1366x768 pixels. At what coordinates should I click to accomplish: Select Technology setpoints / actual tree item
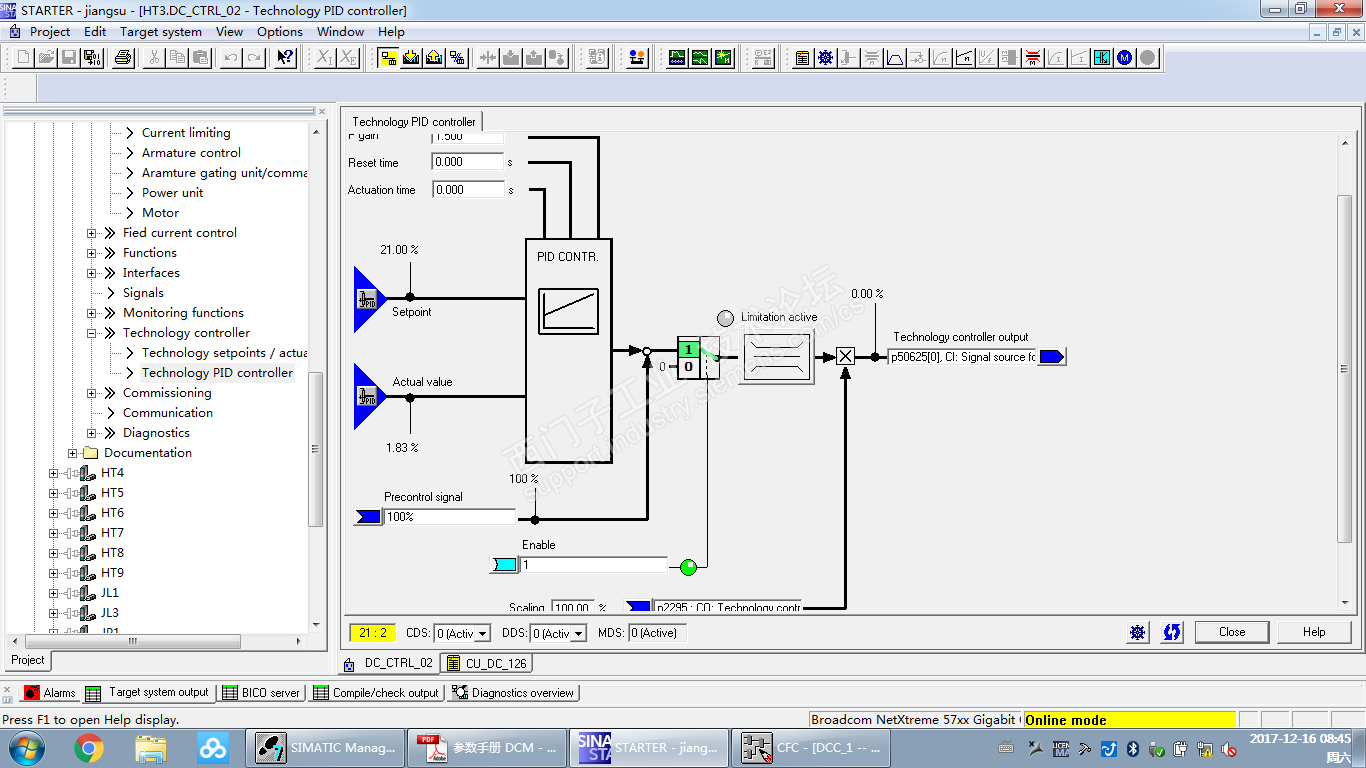click(224, 353)
